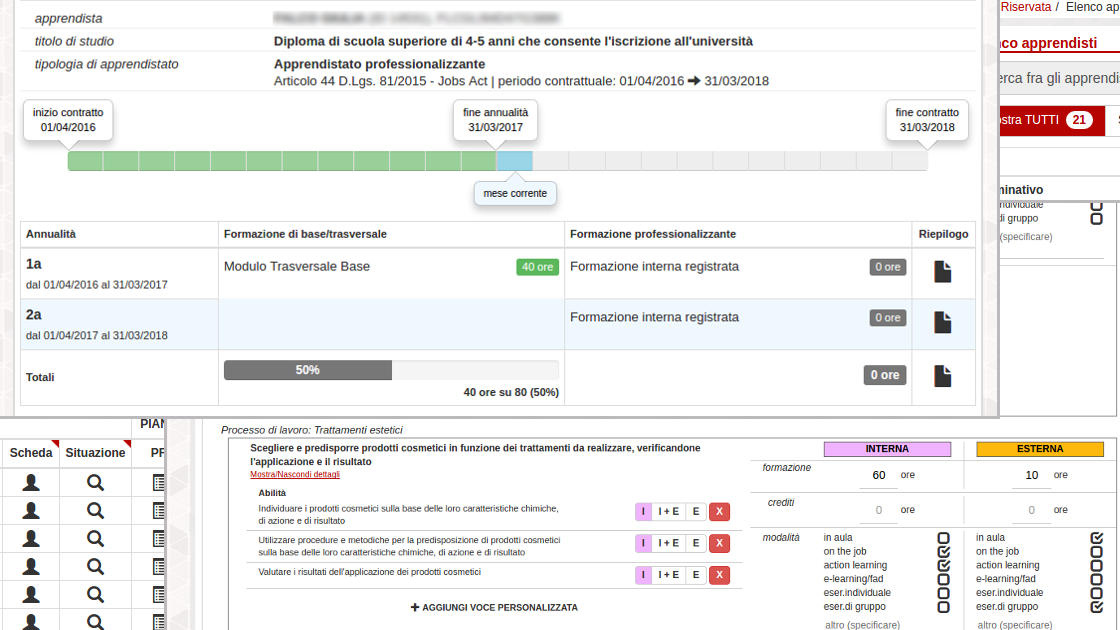Enable Interna 'e-learning/fad' checkbox
Image resolution: width=1120 pixels, height=630 pixels.
[943, 579]
